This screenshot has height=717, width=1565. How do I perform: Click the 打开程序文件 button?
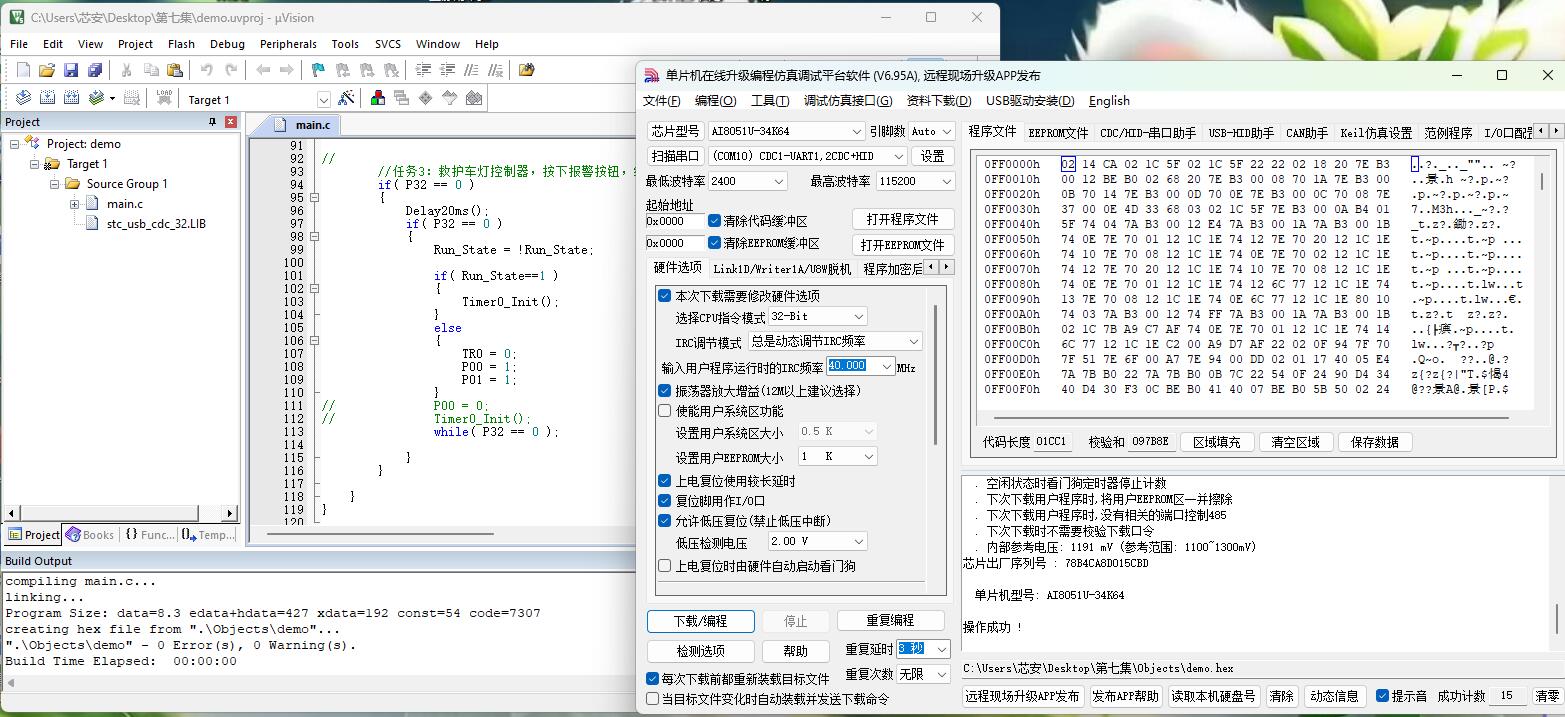click(x=902, y=220)
